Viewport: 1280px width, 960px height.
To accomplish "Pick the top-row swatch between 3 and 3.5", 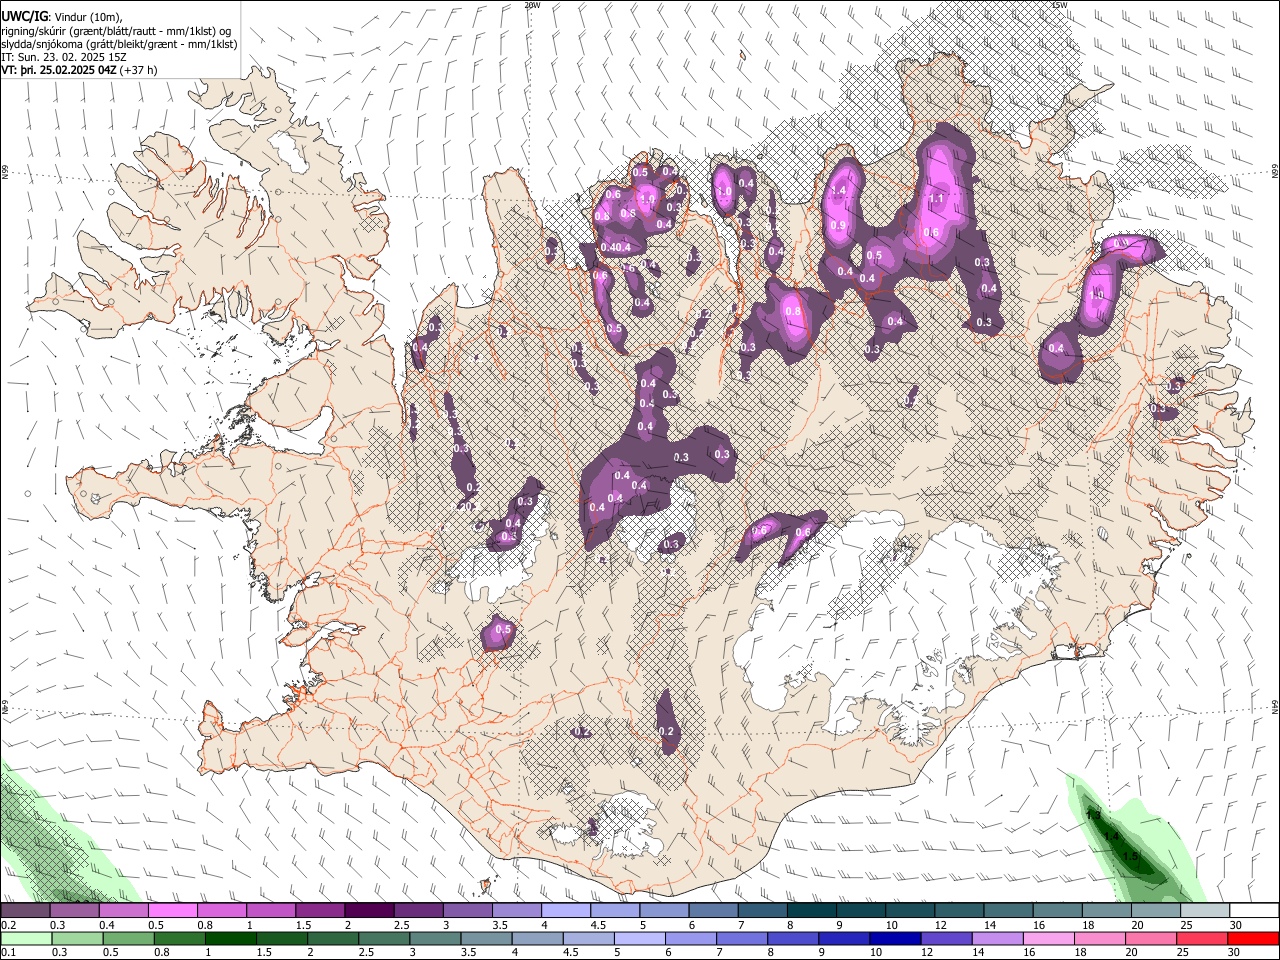I will click(466, 911).
